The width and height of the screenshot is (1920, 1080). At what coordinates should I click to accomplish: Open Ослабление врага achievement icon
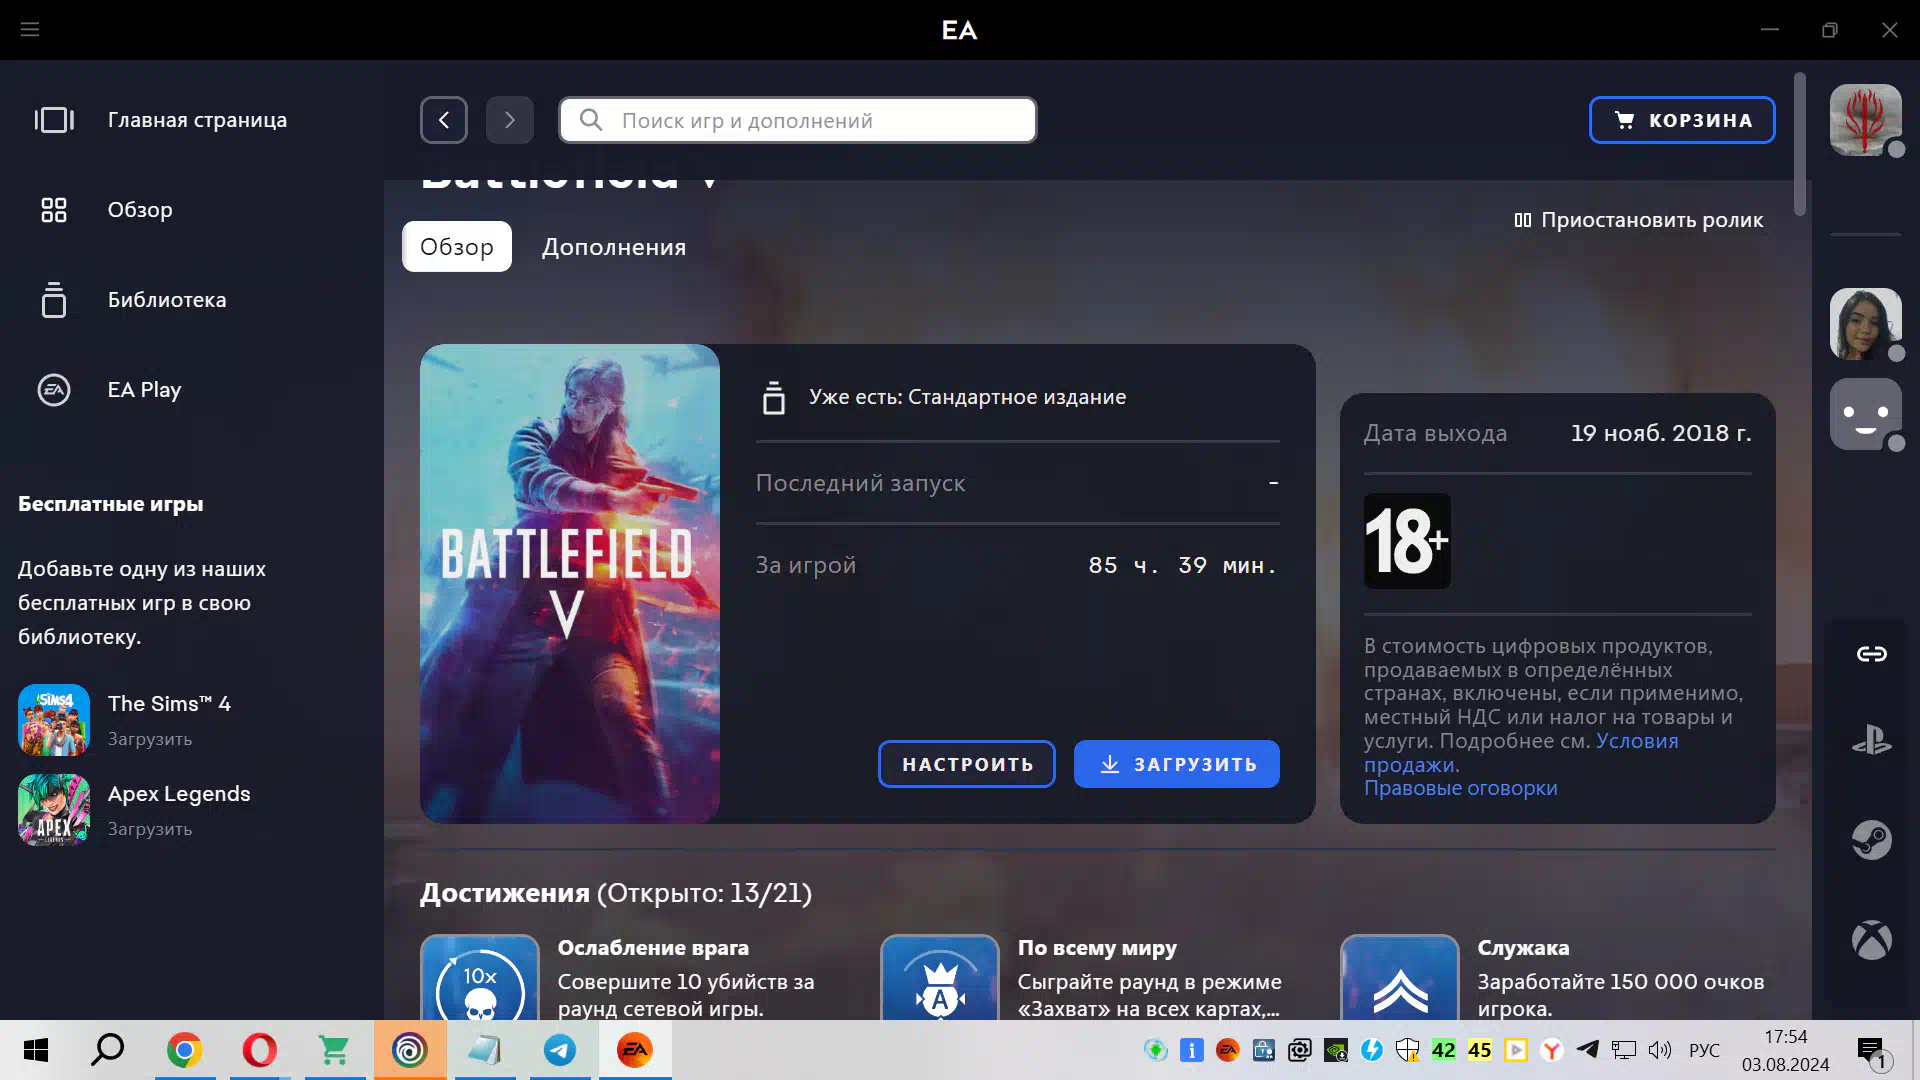480,978
